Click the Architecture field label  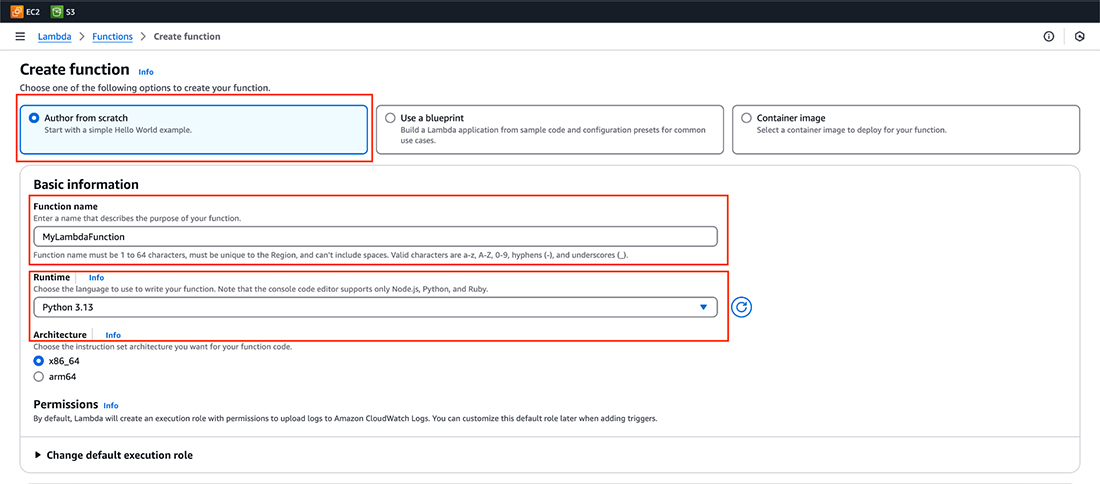[60, 335]
